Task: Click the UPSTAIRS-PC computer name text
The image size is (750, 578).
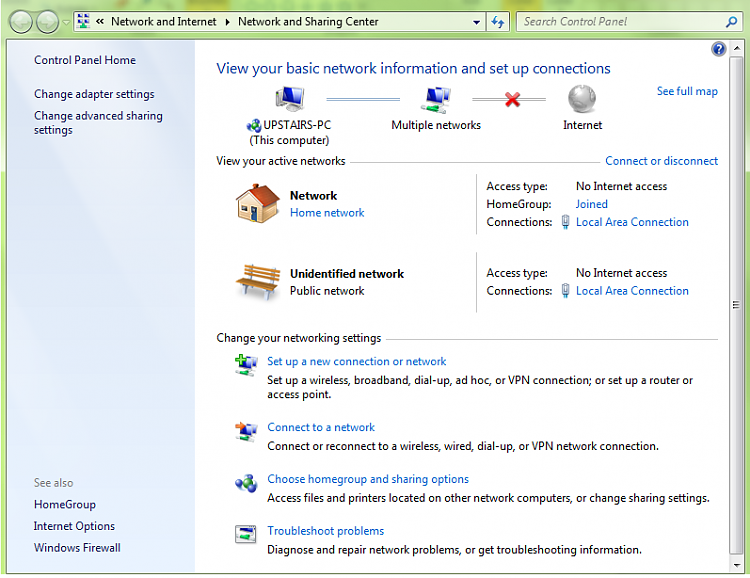Action: 297,125
